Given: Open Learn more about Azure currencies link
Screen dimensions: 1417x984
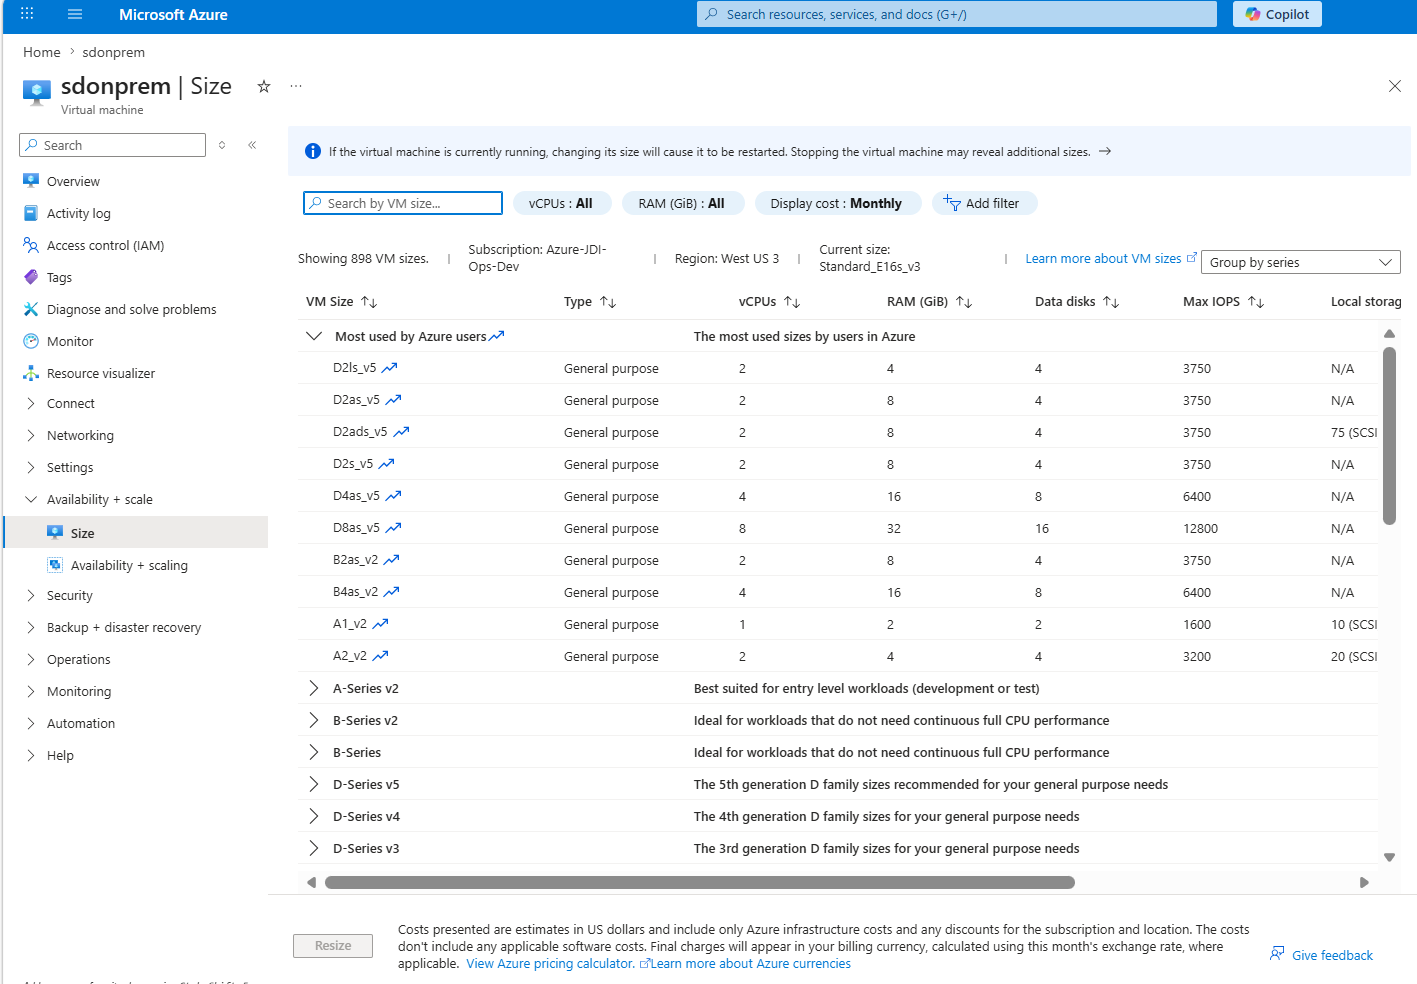Looking at the screenshot, I should [751, 964].
